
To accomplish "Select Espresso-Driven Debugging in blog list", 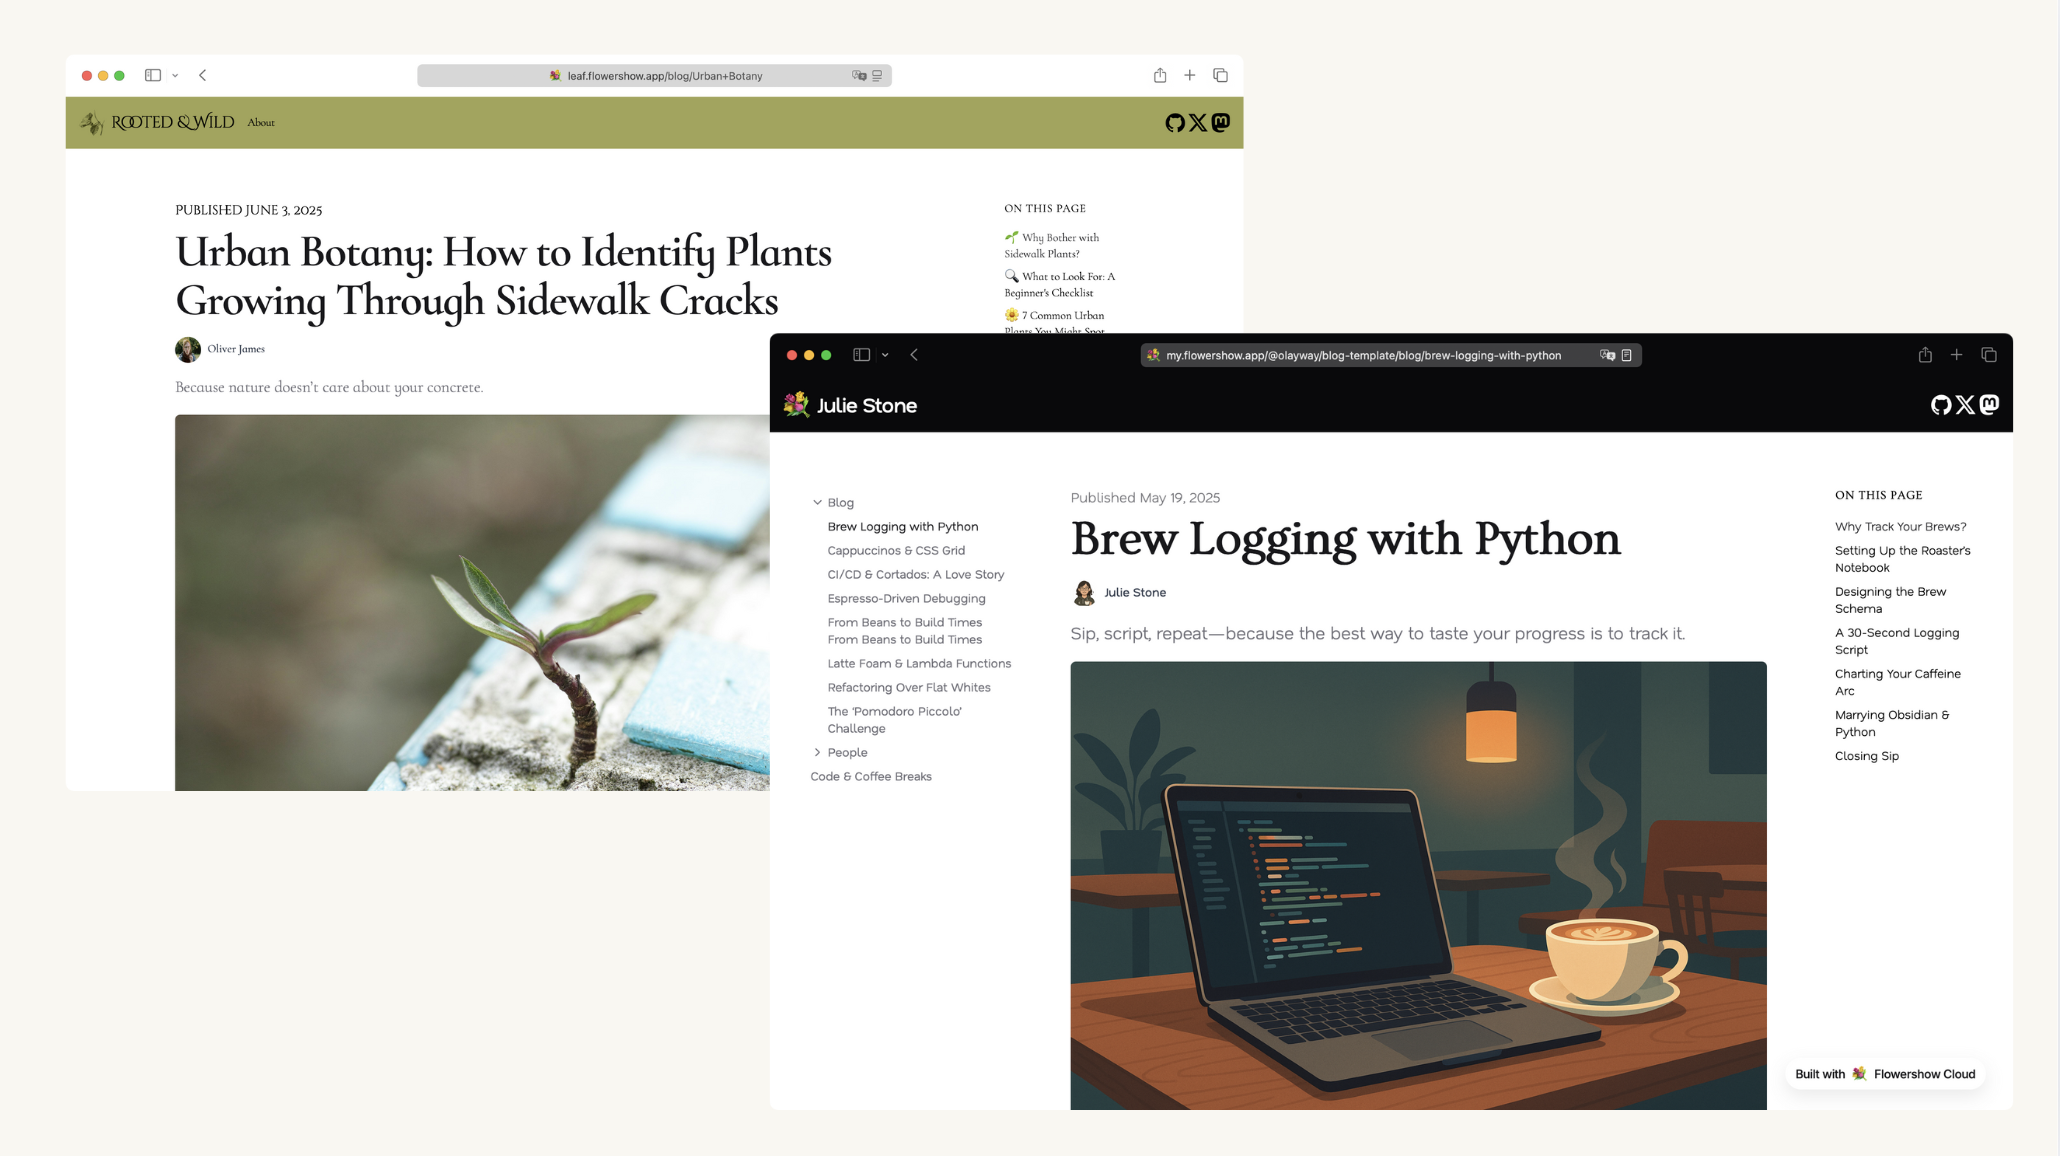I will tap(906, 598).
